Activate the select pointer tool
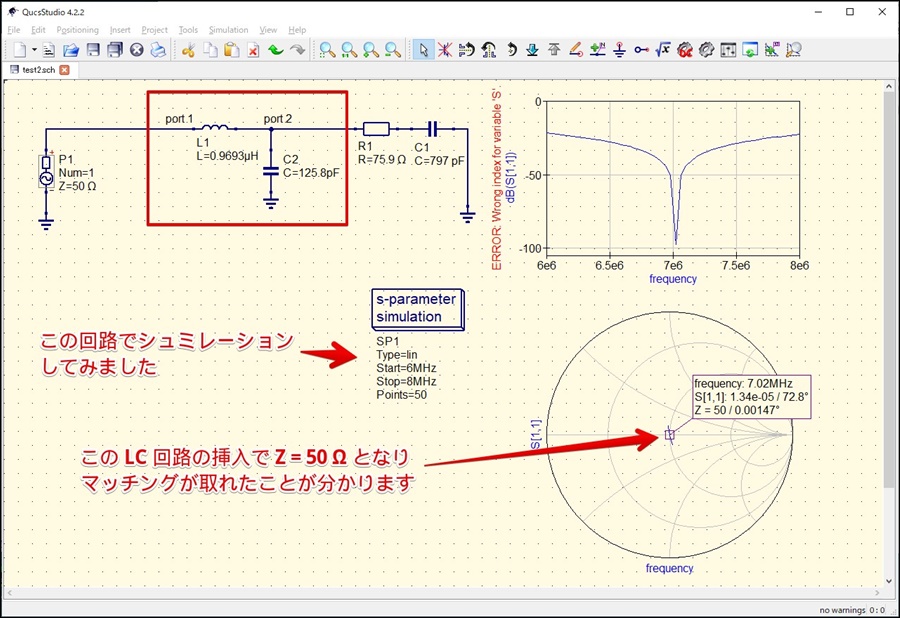The height and width of the screenshot is (618, 900). (x=424, y=50)
